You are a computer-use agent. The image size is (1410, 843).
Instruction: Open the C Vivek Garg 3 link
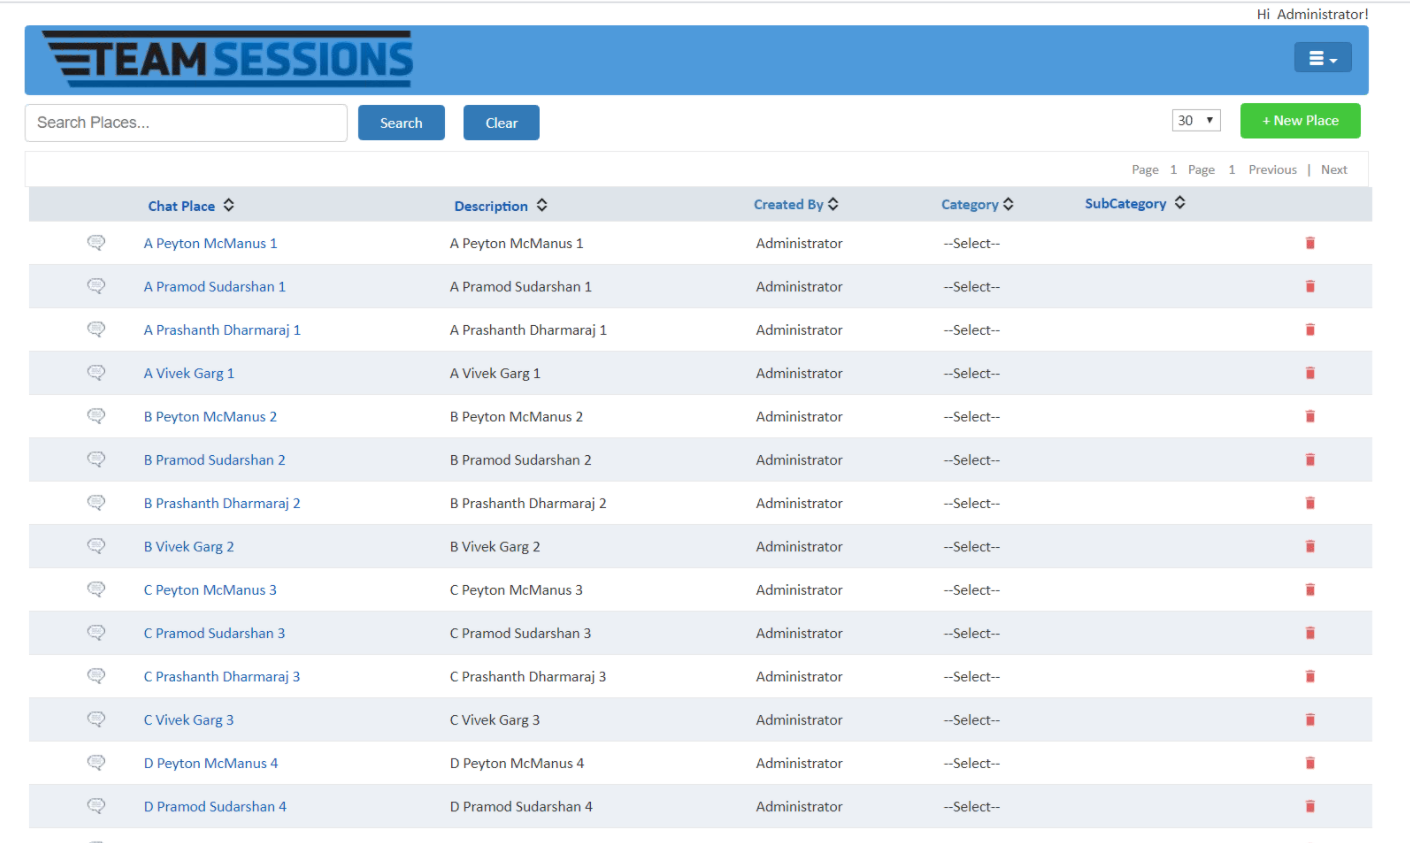(189, 720)
